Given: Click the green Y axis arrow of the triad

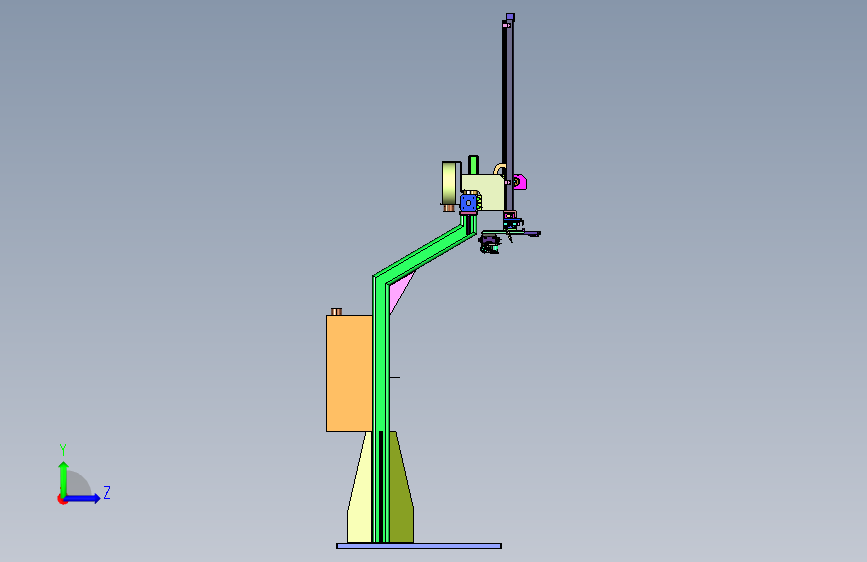Looking at the screenshot, I should tap(64, 478).
